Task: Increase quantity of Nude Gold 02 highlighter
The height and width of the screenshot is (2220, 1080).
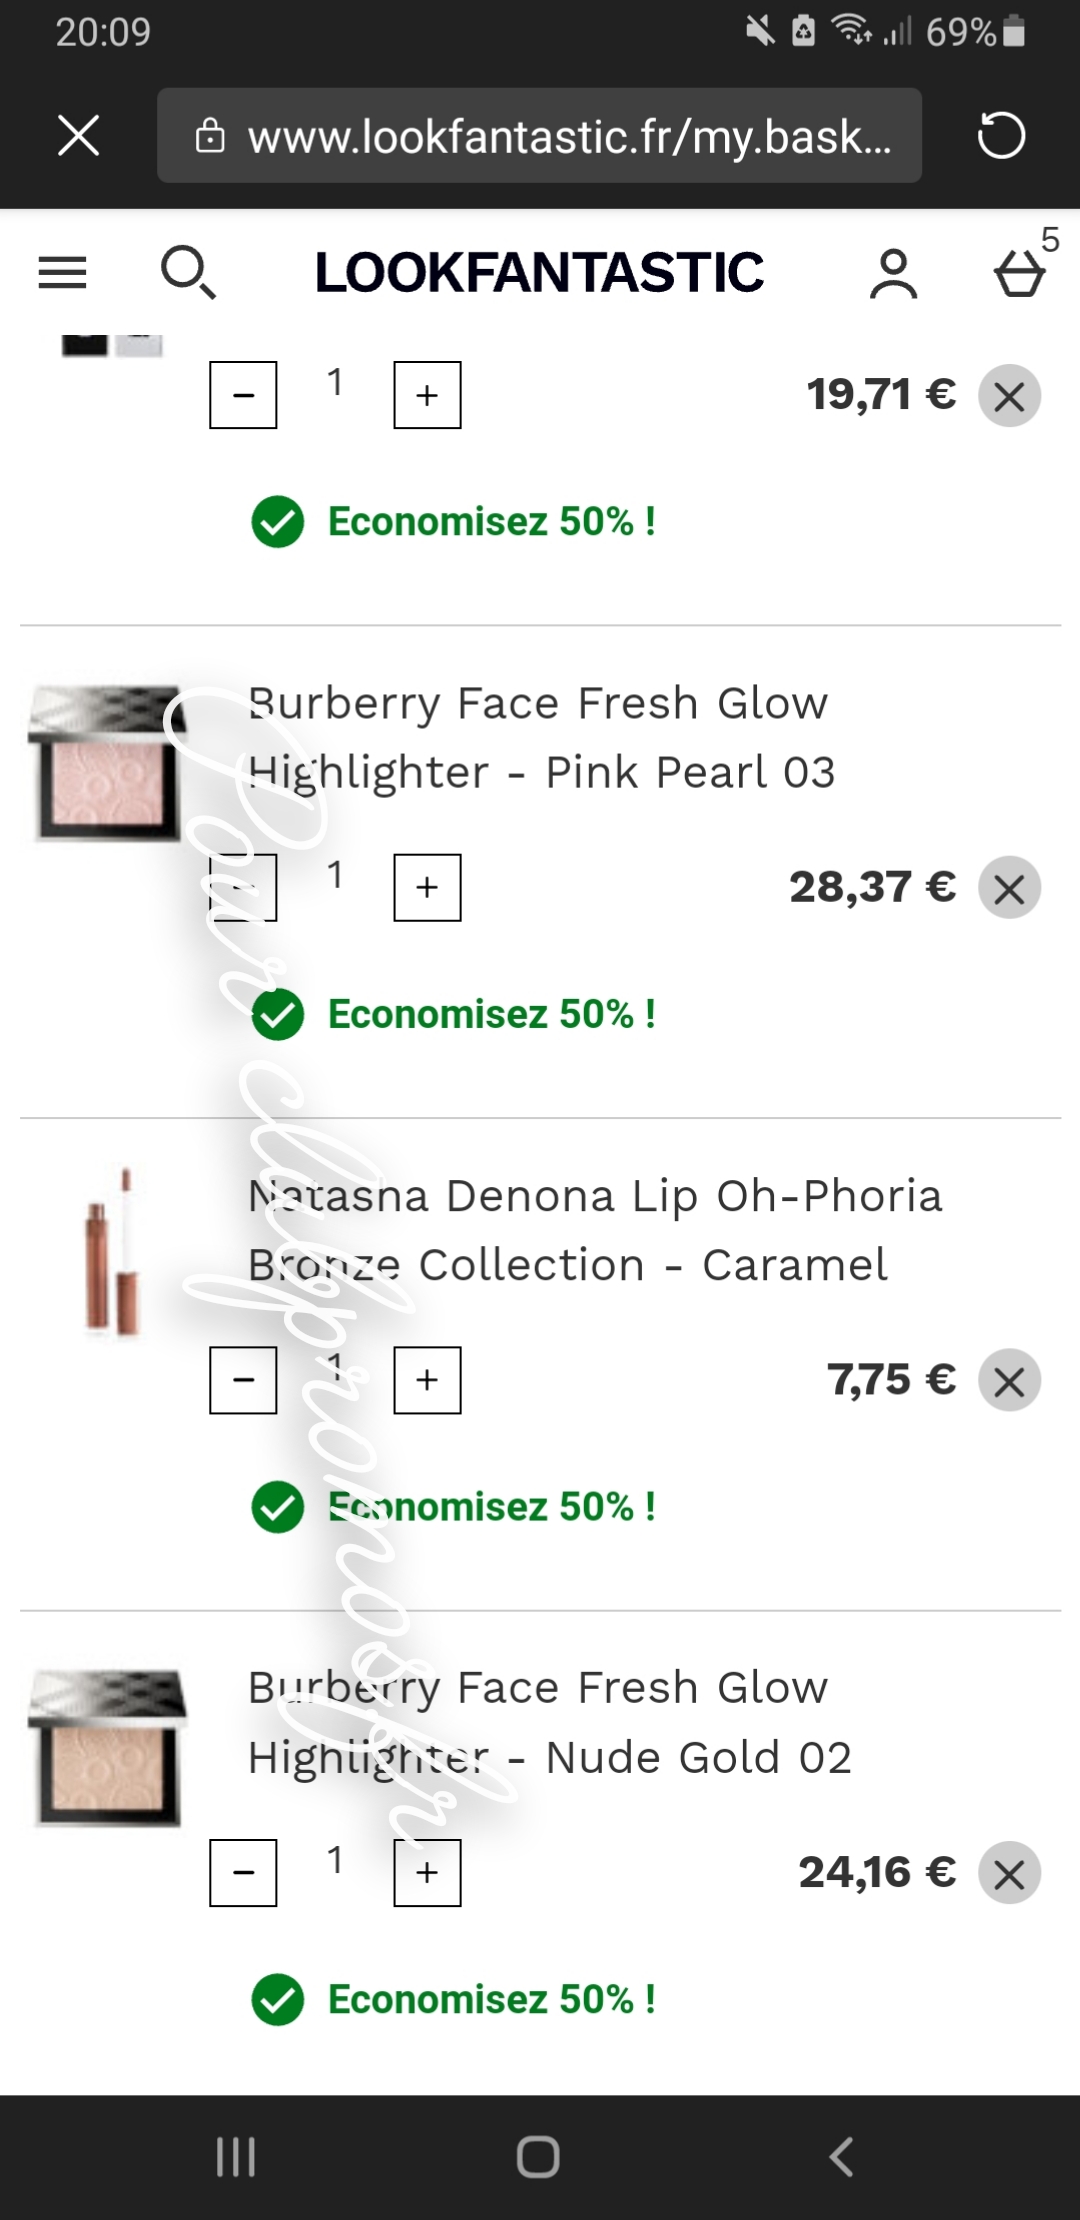Action: coord(427,1872)
